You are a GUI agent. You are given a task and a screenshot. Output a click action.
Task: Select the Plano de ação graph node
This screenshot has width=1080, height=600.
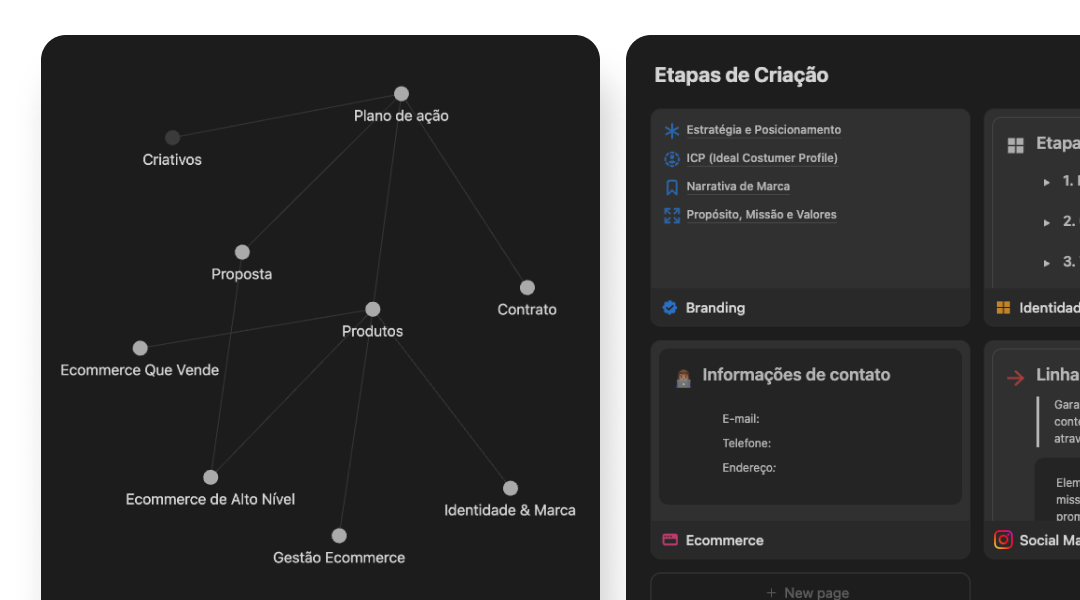401,93
